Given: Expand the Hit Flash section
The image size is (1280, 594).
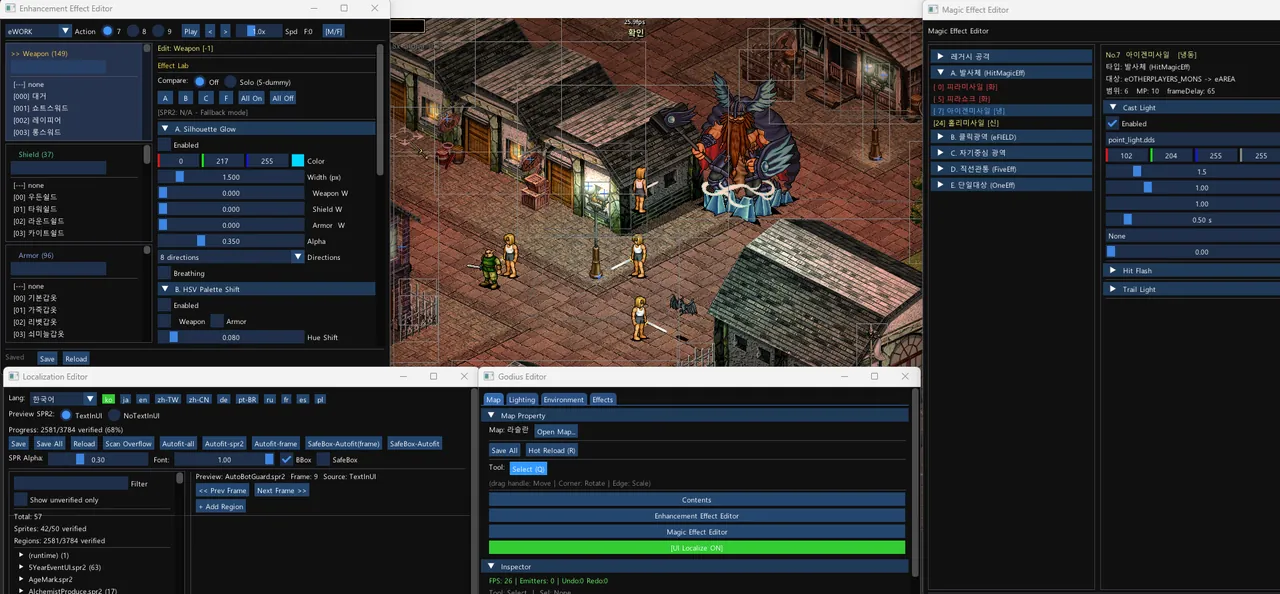Looking at the screenshot, I should click(1192, 270).
